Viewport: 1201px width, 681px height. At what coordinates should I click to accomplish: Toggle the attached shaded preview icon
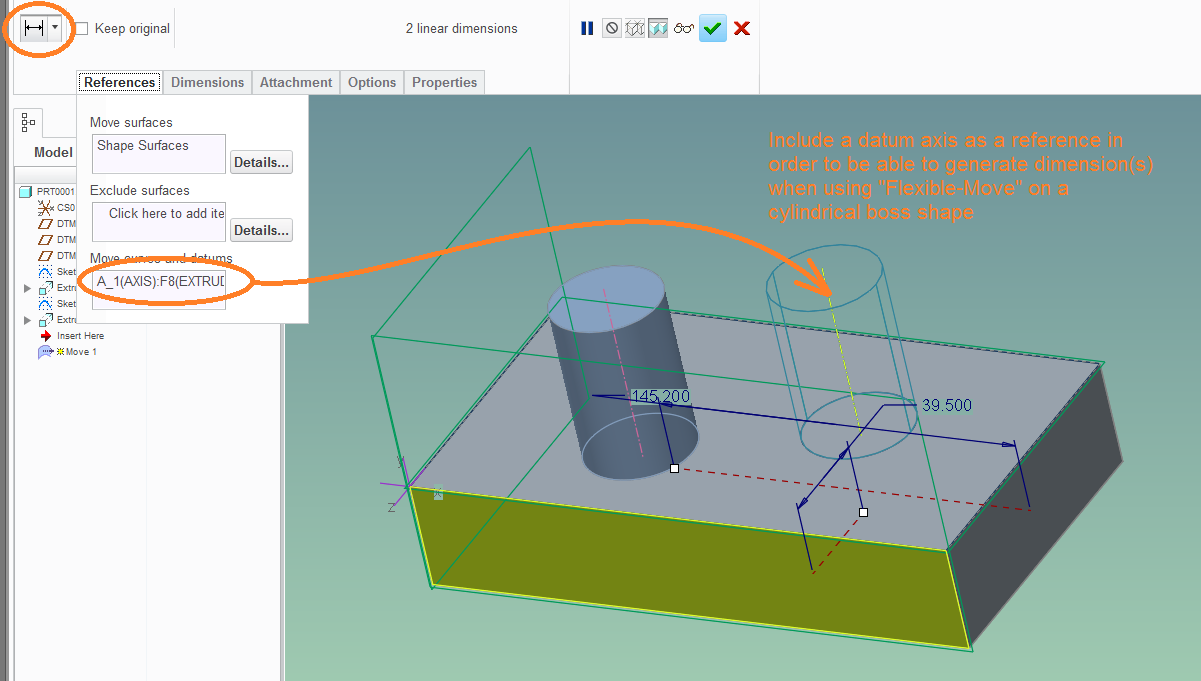point(658,29)
